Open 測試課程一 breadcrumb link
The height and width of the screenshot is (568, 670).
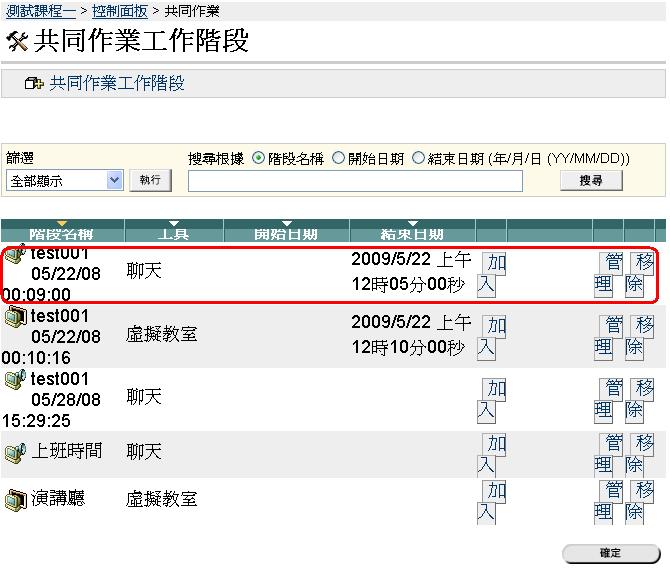(x=40, y=10)
